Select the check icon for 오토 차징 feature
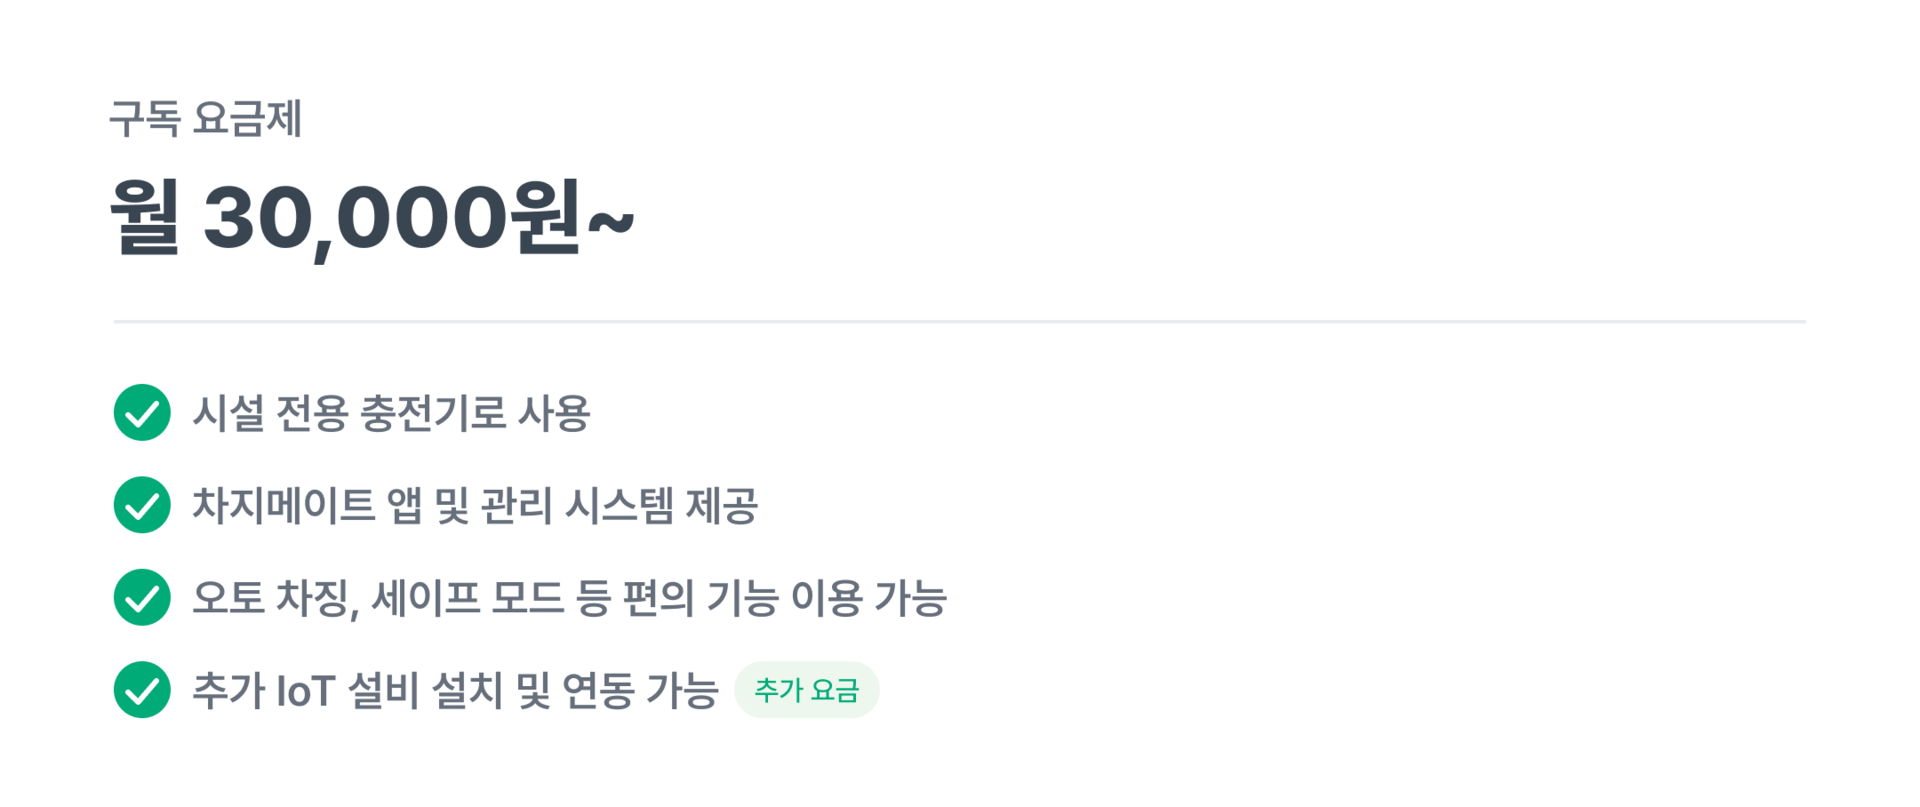 [x=142, y=598]
